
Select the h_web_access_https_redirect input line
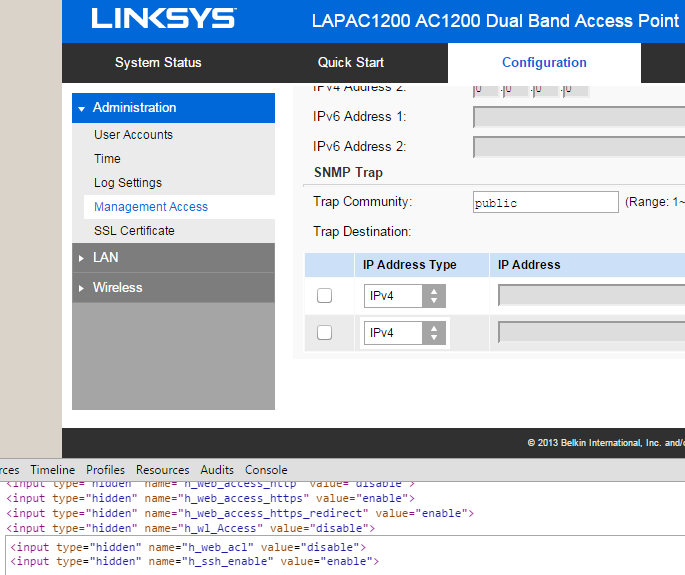240,513
